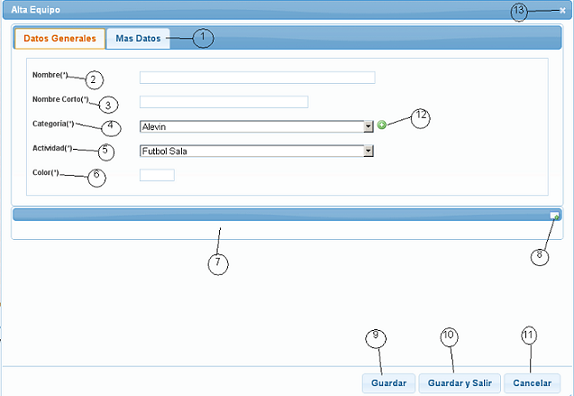Focus the Nombre text field

(257, 78)
